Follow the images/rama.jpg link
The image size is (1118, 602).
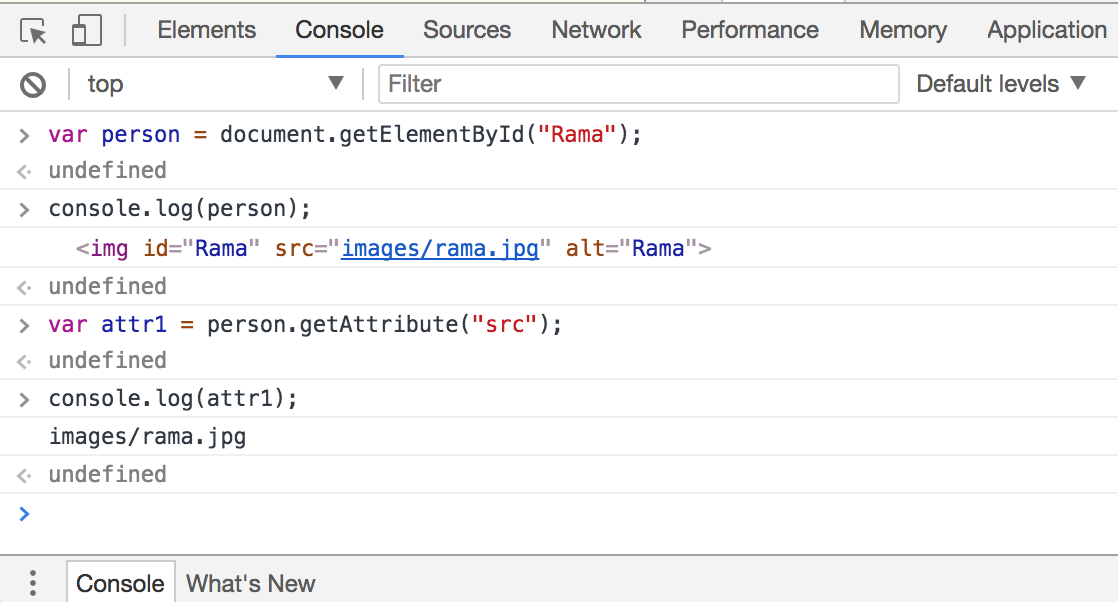(x=440, y=248)
